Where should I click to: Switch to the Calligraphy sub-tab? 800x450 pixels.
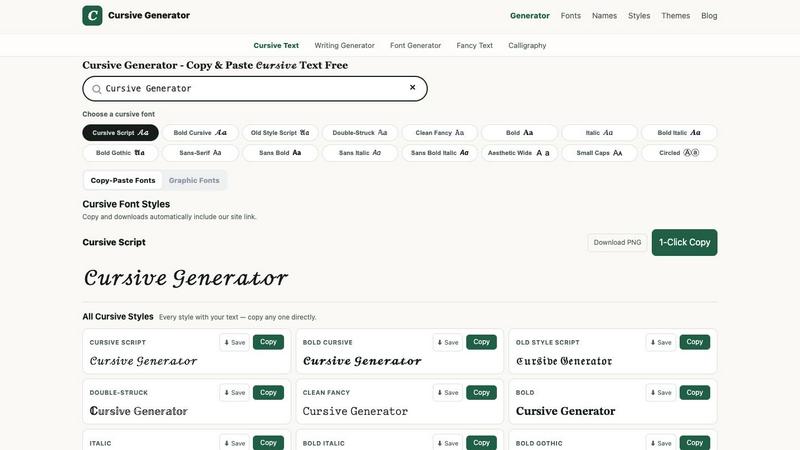[527, 45]
